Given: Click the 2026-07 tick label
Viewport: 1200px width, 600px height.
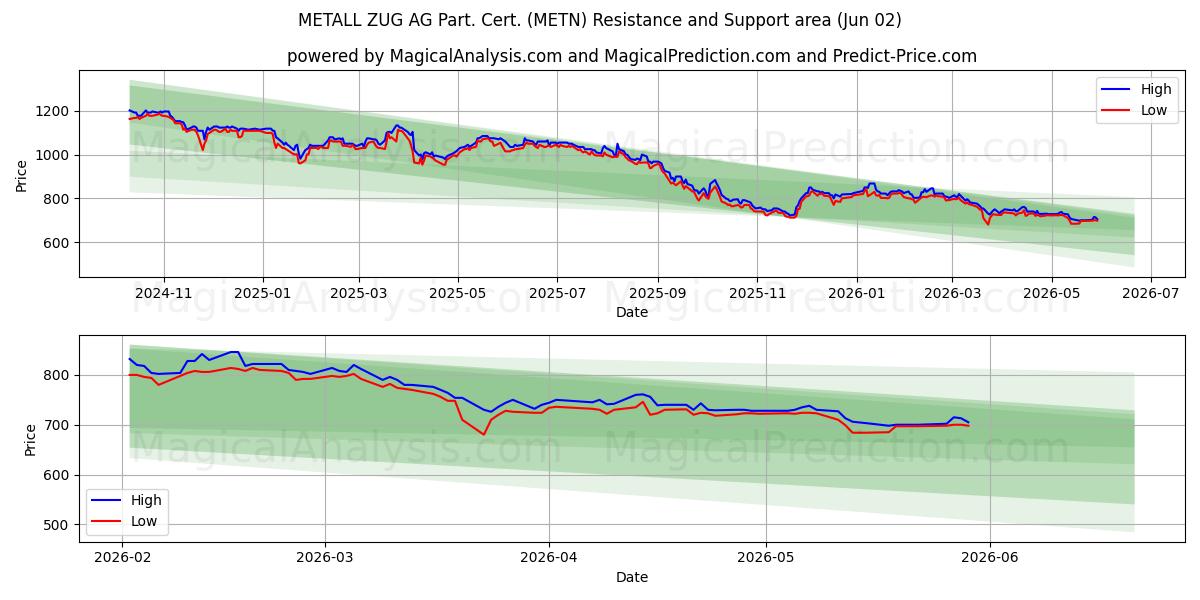Looking at the screenshot, I should [1150, 293].
